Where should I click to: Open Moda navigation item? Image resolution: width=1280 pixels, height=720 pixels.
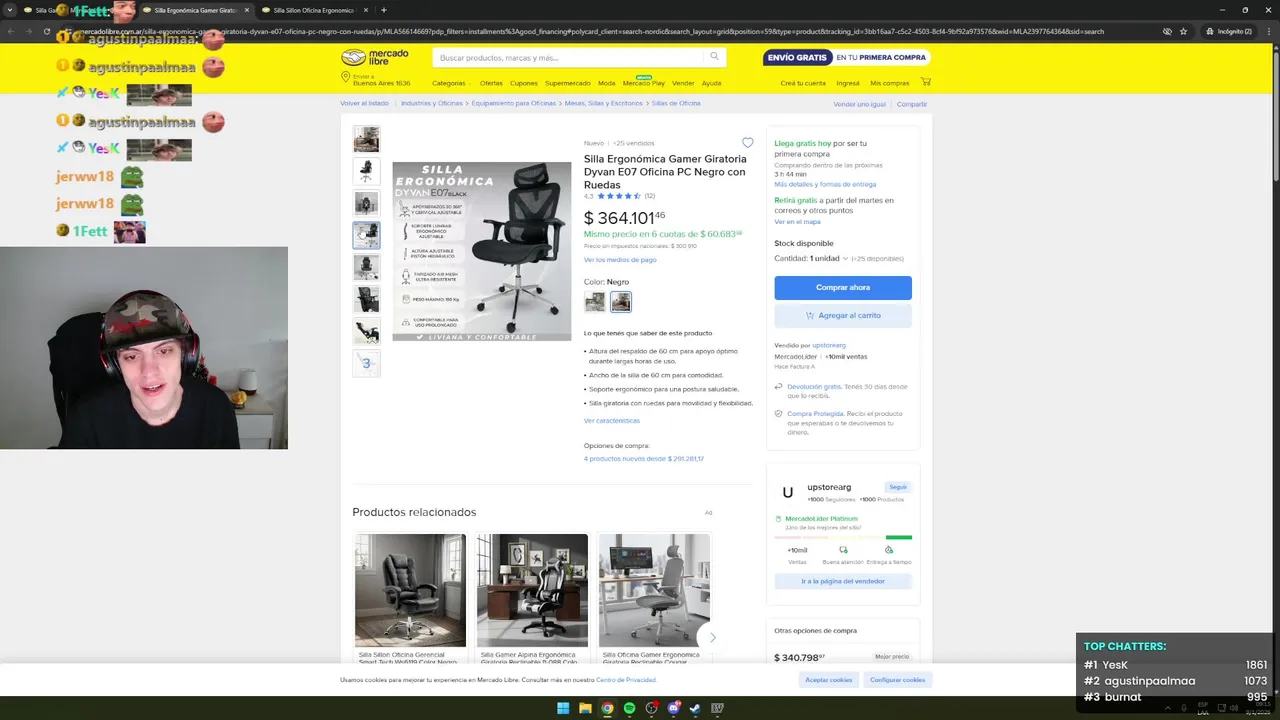(607, 83)
